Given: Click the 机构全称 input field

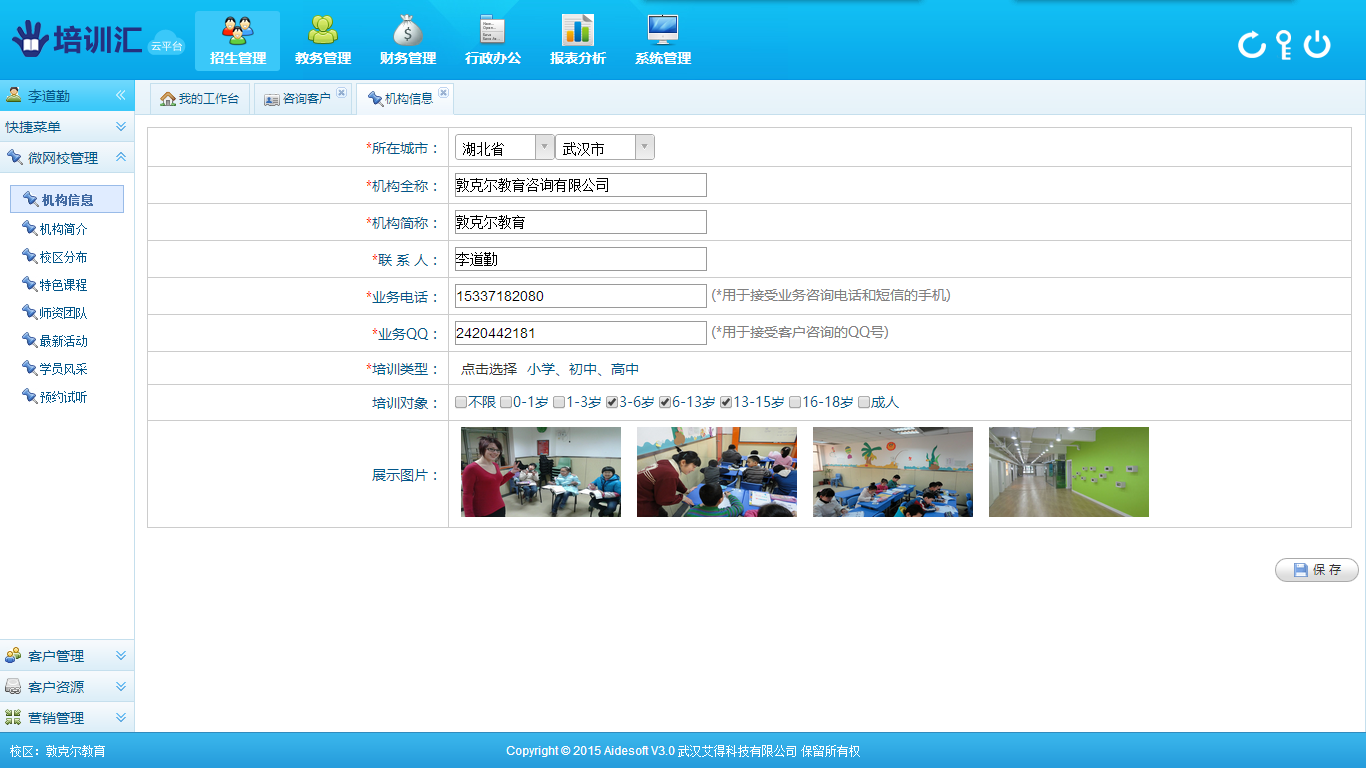Looking at the screenshot, I should [580, 185].
